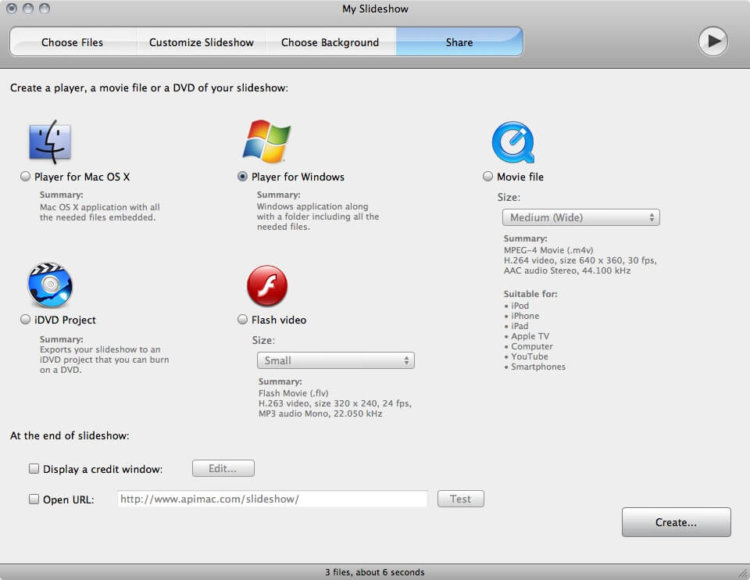Click the 'At the end of slideshow:' label
This screenshot has height=580, width=750.
pos(70,436)
